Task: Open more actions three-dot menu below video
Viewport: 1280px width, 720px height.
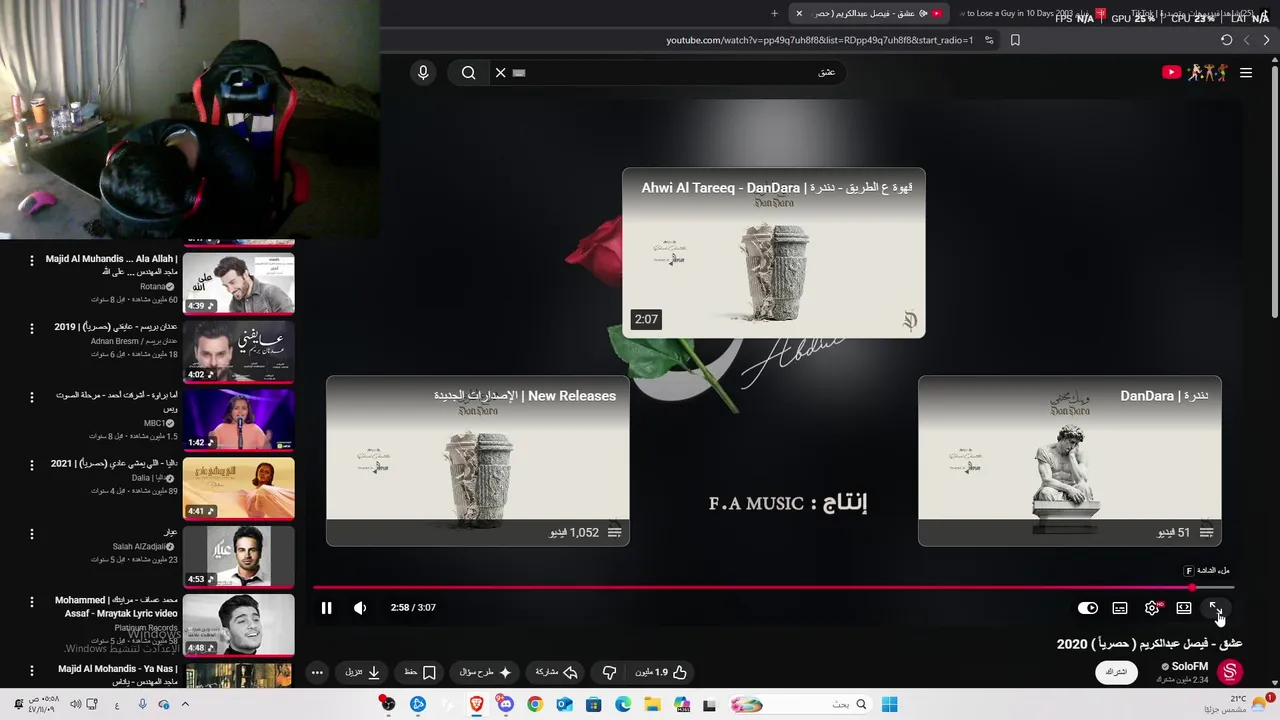Action: [x=317, y=672]
